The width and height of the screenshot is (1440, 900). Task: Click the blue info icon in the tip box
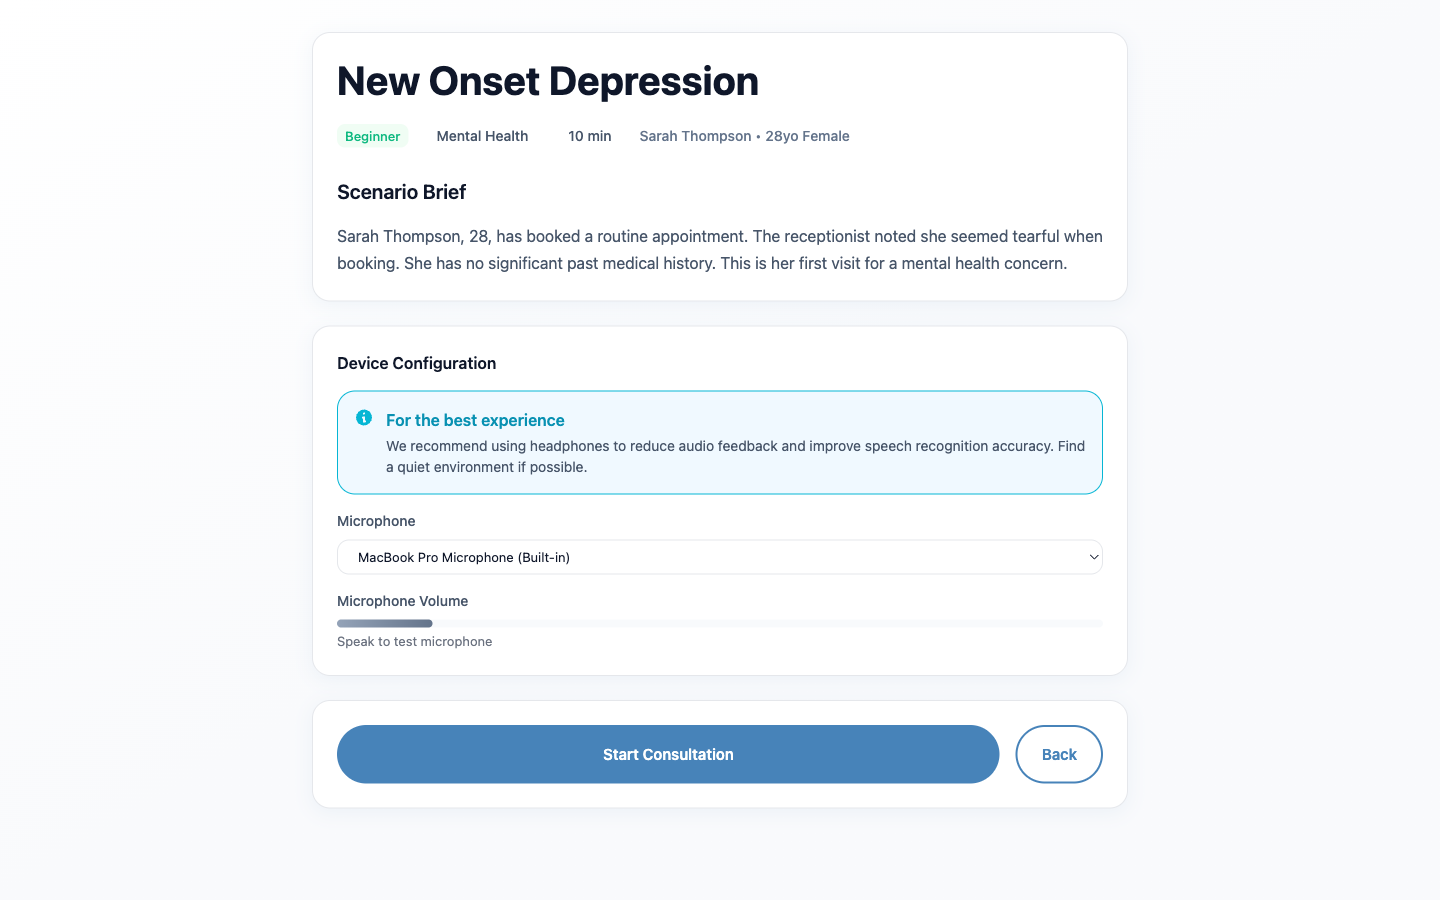pos(364,418)
